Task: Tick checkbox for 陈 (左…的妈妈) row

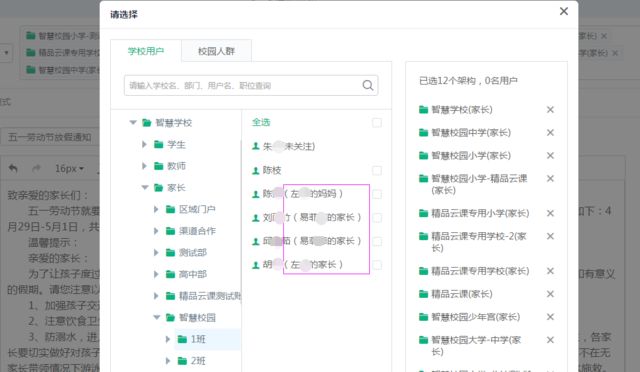Action: tap(377, 194)
